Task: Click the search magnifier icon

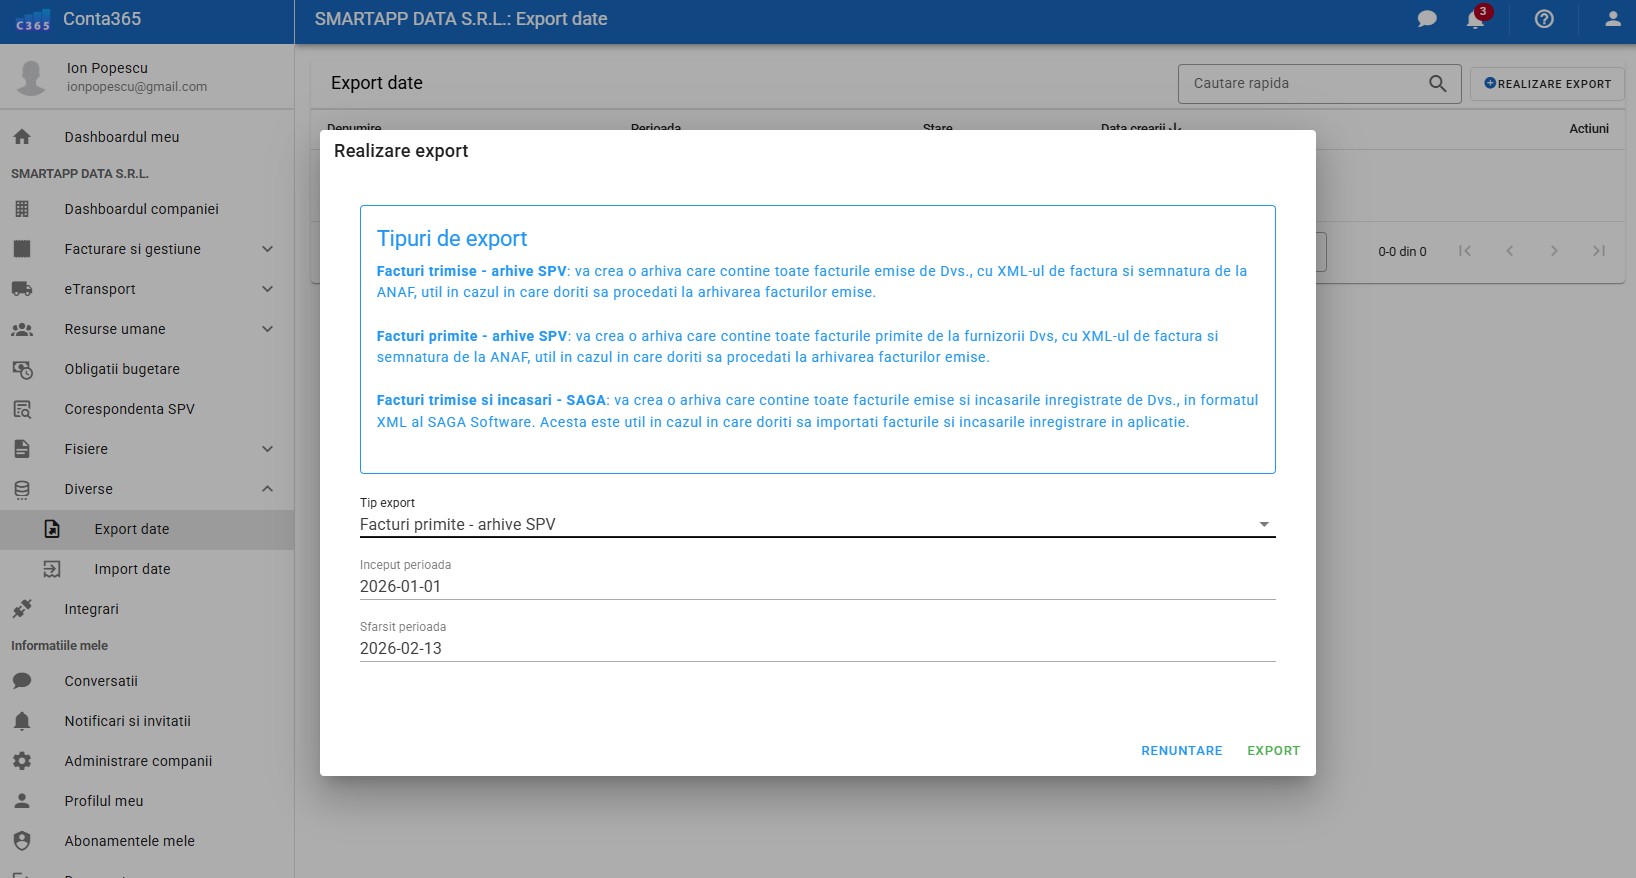Action: [1437, 84]
